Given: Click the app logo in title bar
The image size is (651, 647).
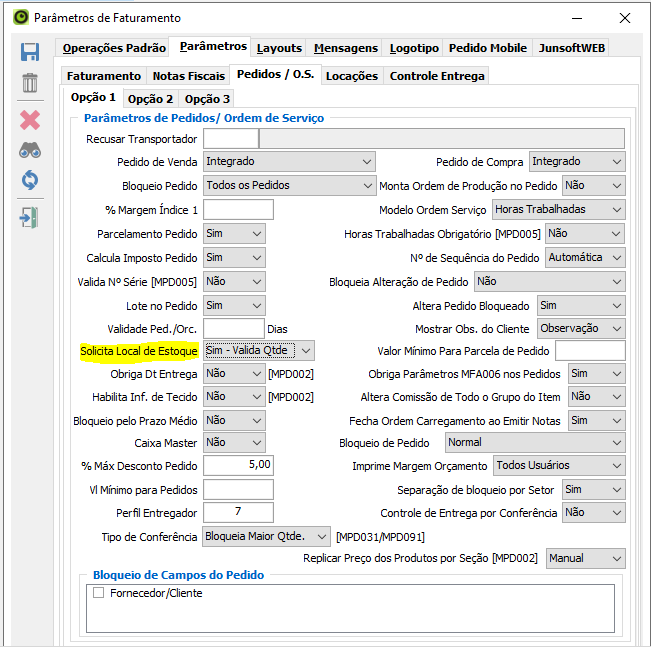Looking at the screenshot, I should coord(17,18).
